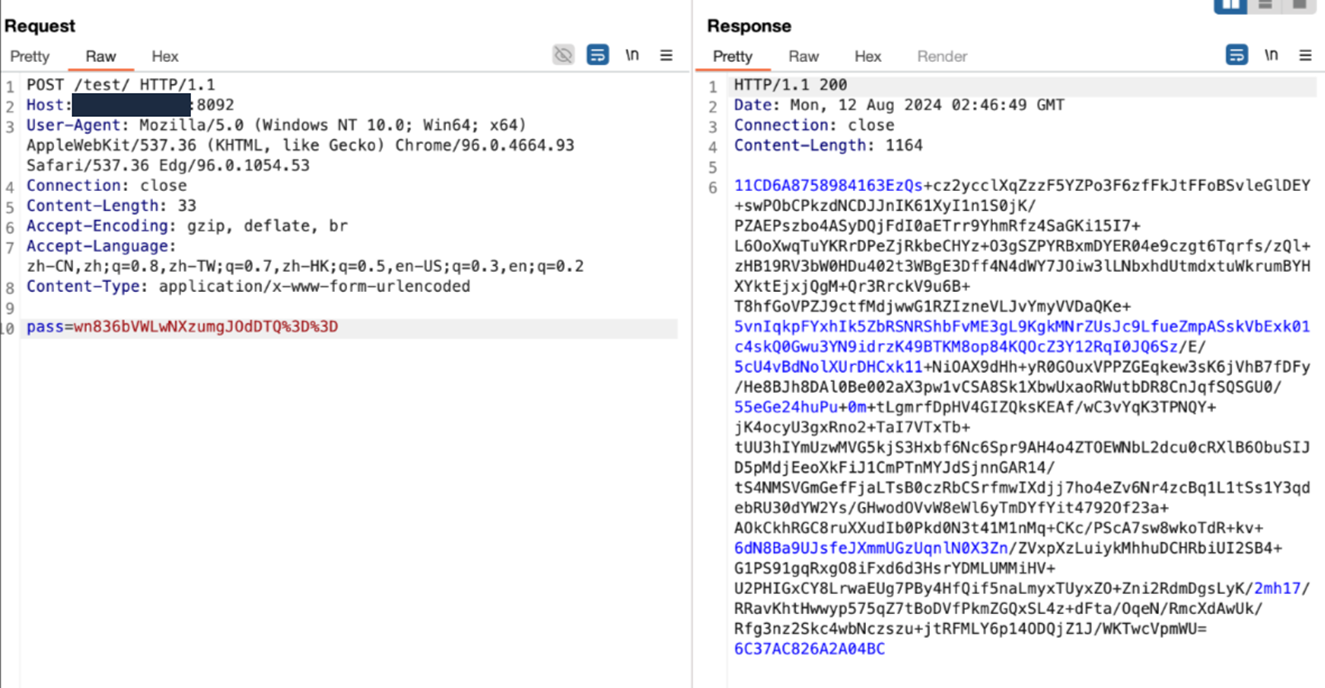Screen dimensions: 1325x688
Task: Open Request panel hamburger menu
Action: 666,55
